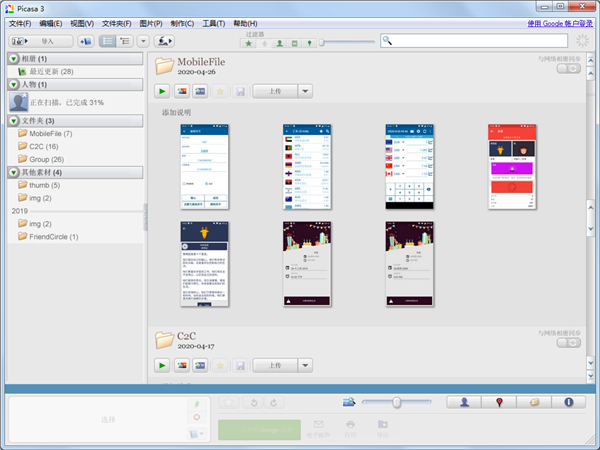Select FriendCircle folder in the sidebar
The width and height of the screenshot is (600, 450).
point(54,236)
